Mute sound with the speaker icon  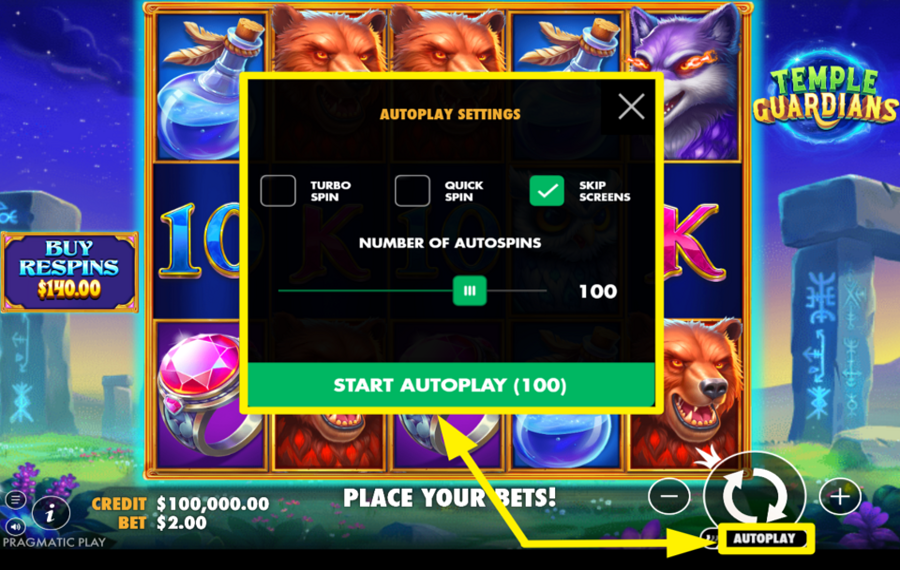point(15,526)
